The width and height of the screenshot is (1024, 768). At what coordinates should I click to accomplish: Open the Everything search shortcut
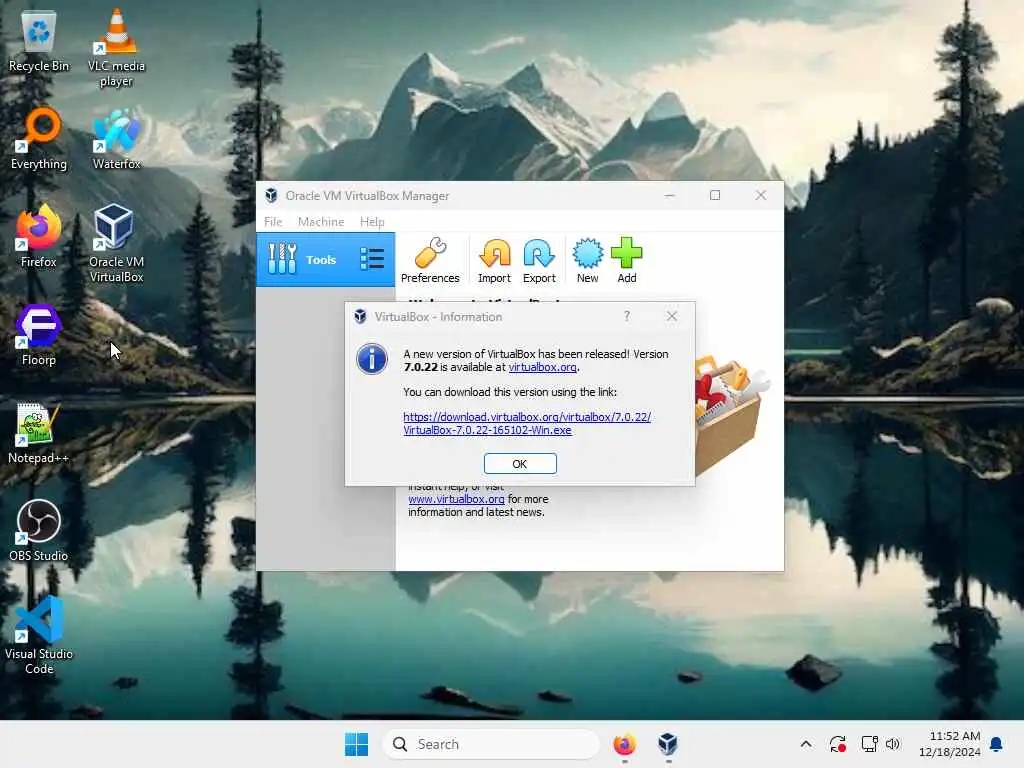click(x=39, y=139)
